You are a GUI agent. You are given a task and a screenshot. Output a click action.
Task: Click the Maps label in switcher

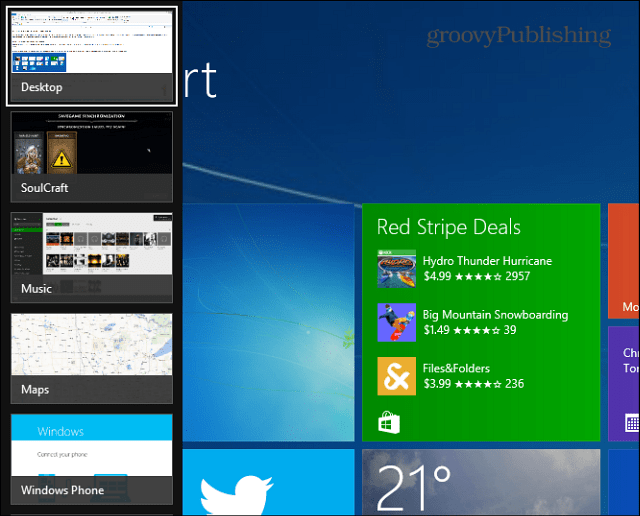coord(35,389)
